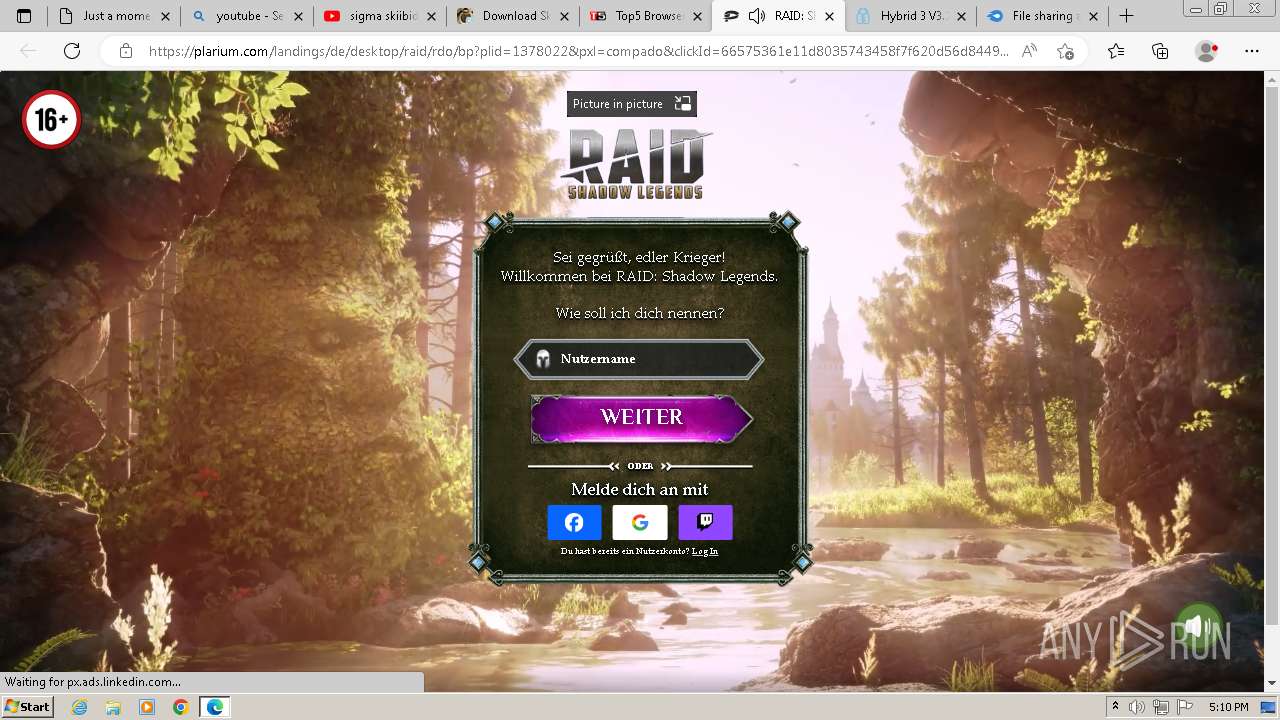Enable Picture in picture mode

pyautogui.click(x=631, y=104)
